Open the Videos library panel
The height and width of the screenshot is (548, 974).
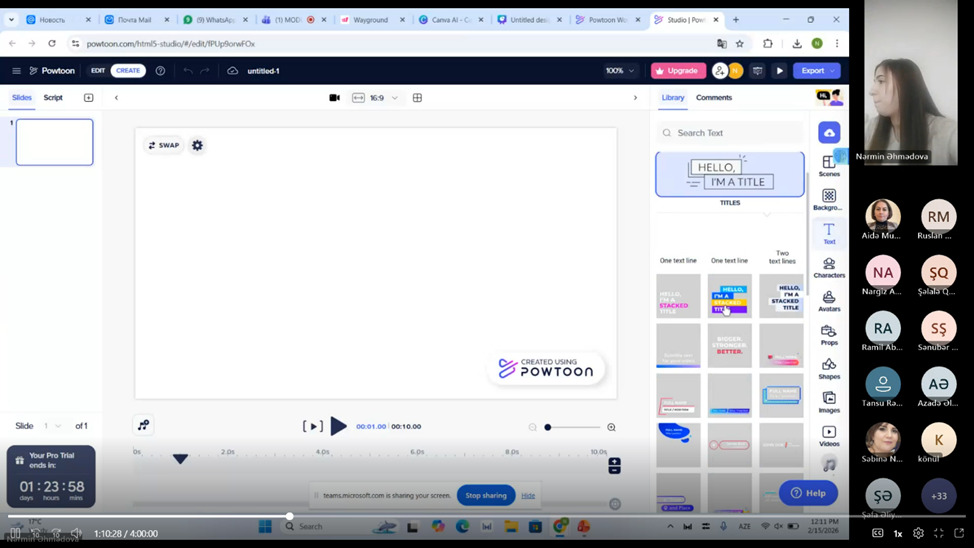pos(828,435)
